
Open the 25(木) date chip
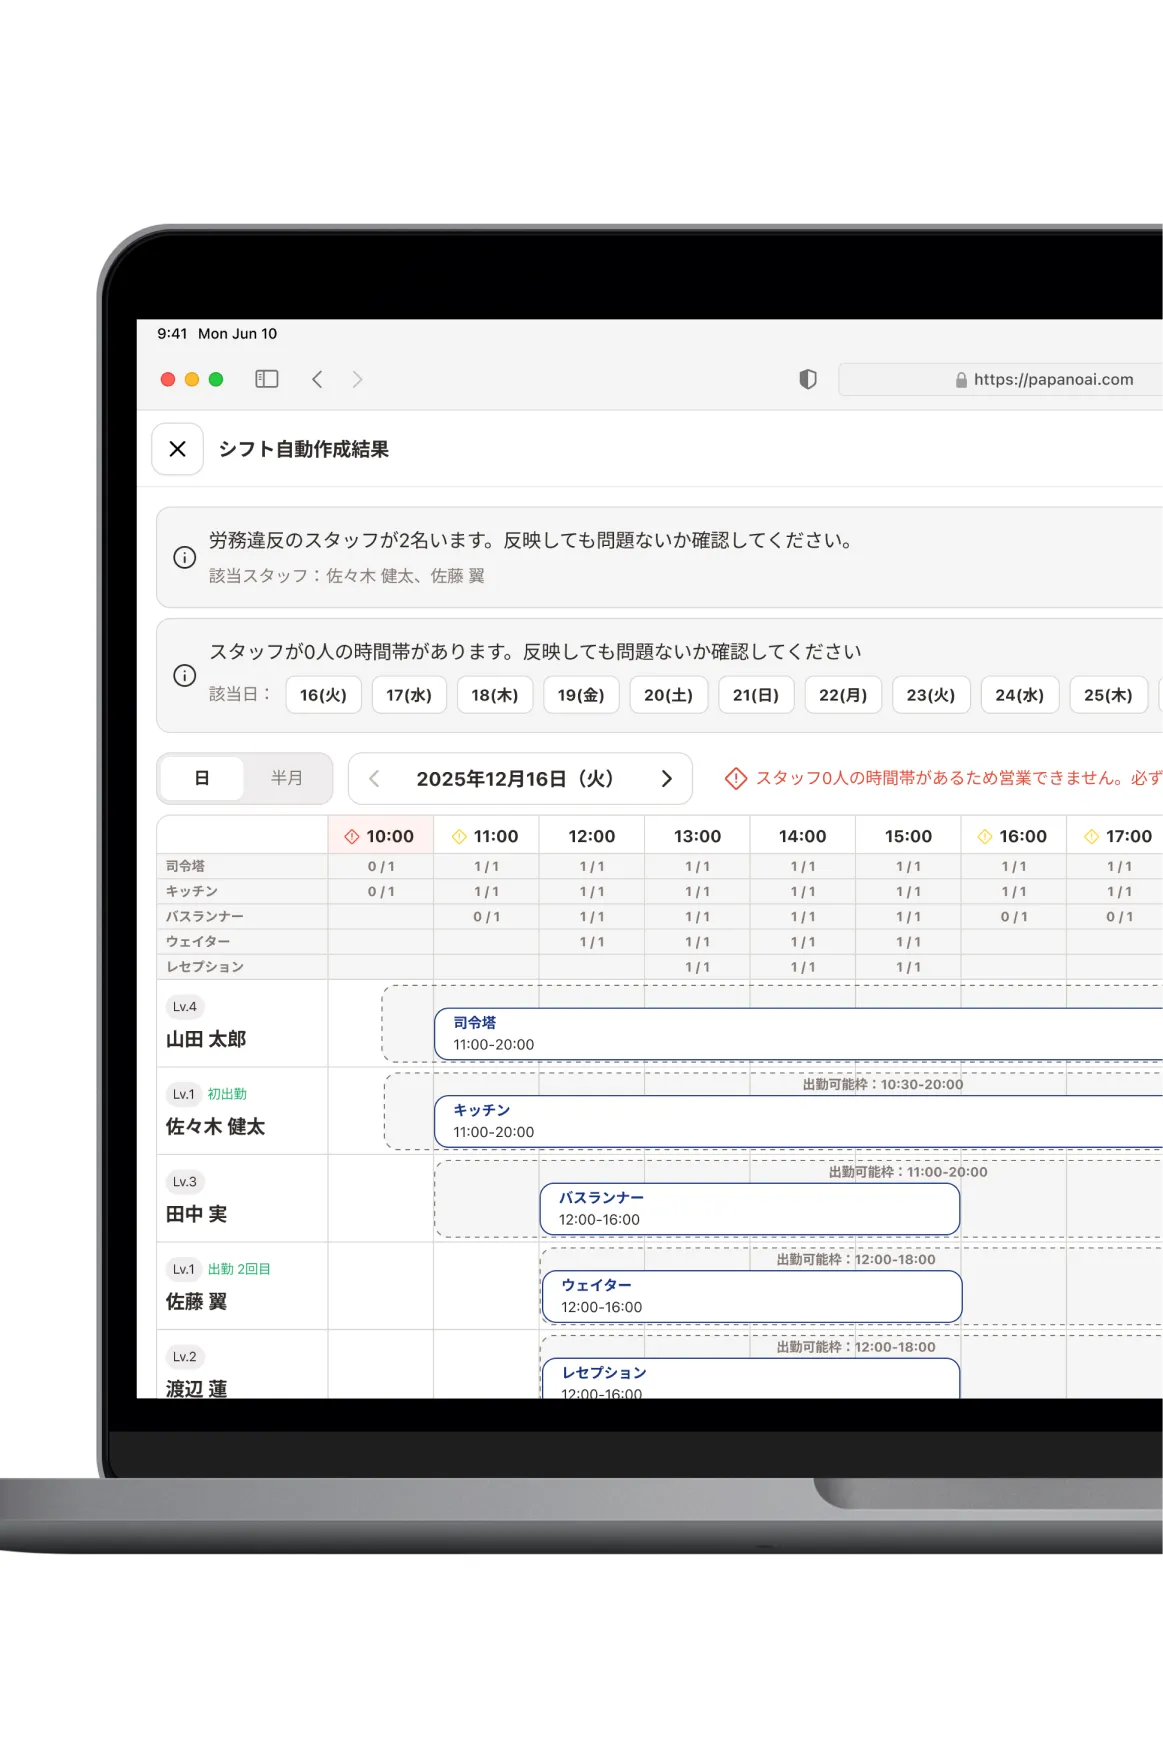1108,695
